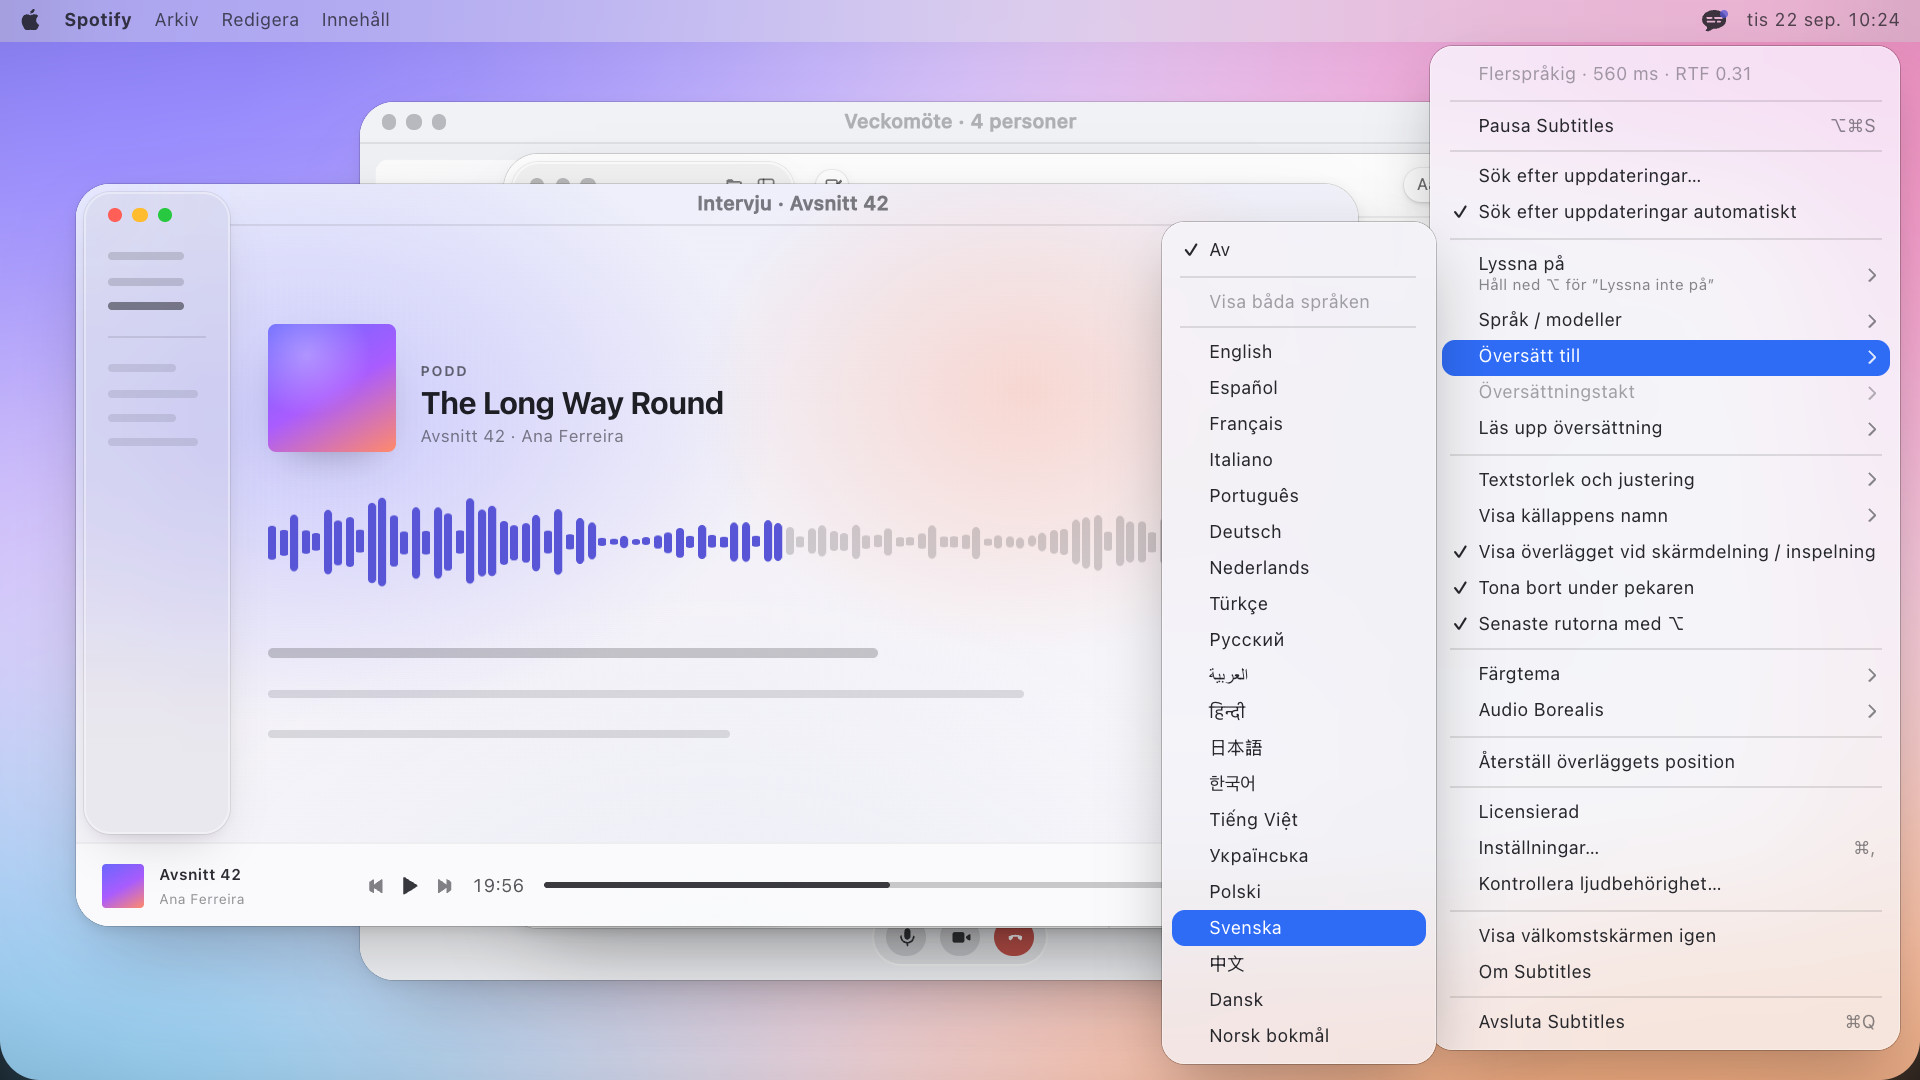Open the Apple menu
Viewport: 1920px width, 1080px height.
[30, 20]
